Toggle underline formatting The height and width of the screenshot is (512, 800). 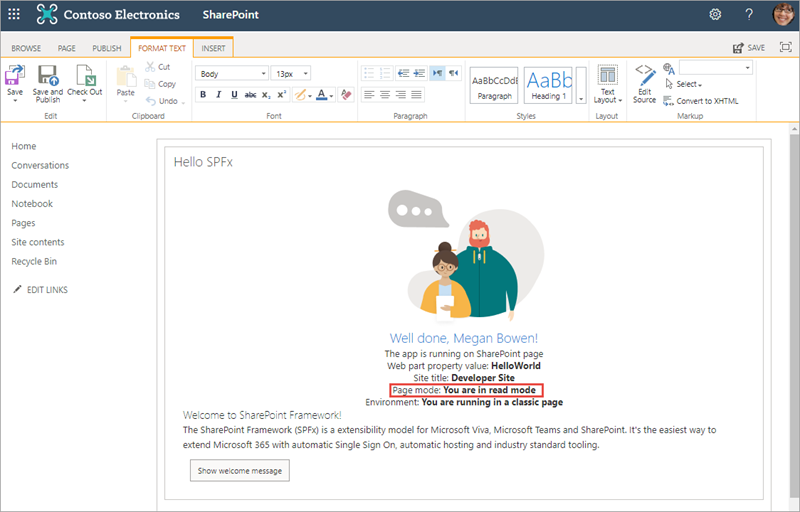pos(234,94)
